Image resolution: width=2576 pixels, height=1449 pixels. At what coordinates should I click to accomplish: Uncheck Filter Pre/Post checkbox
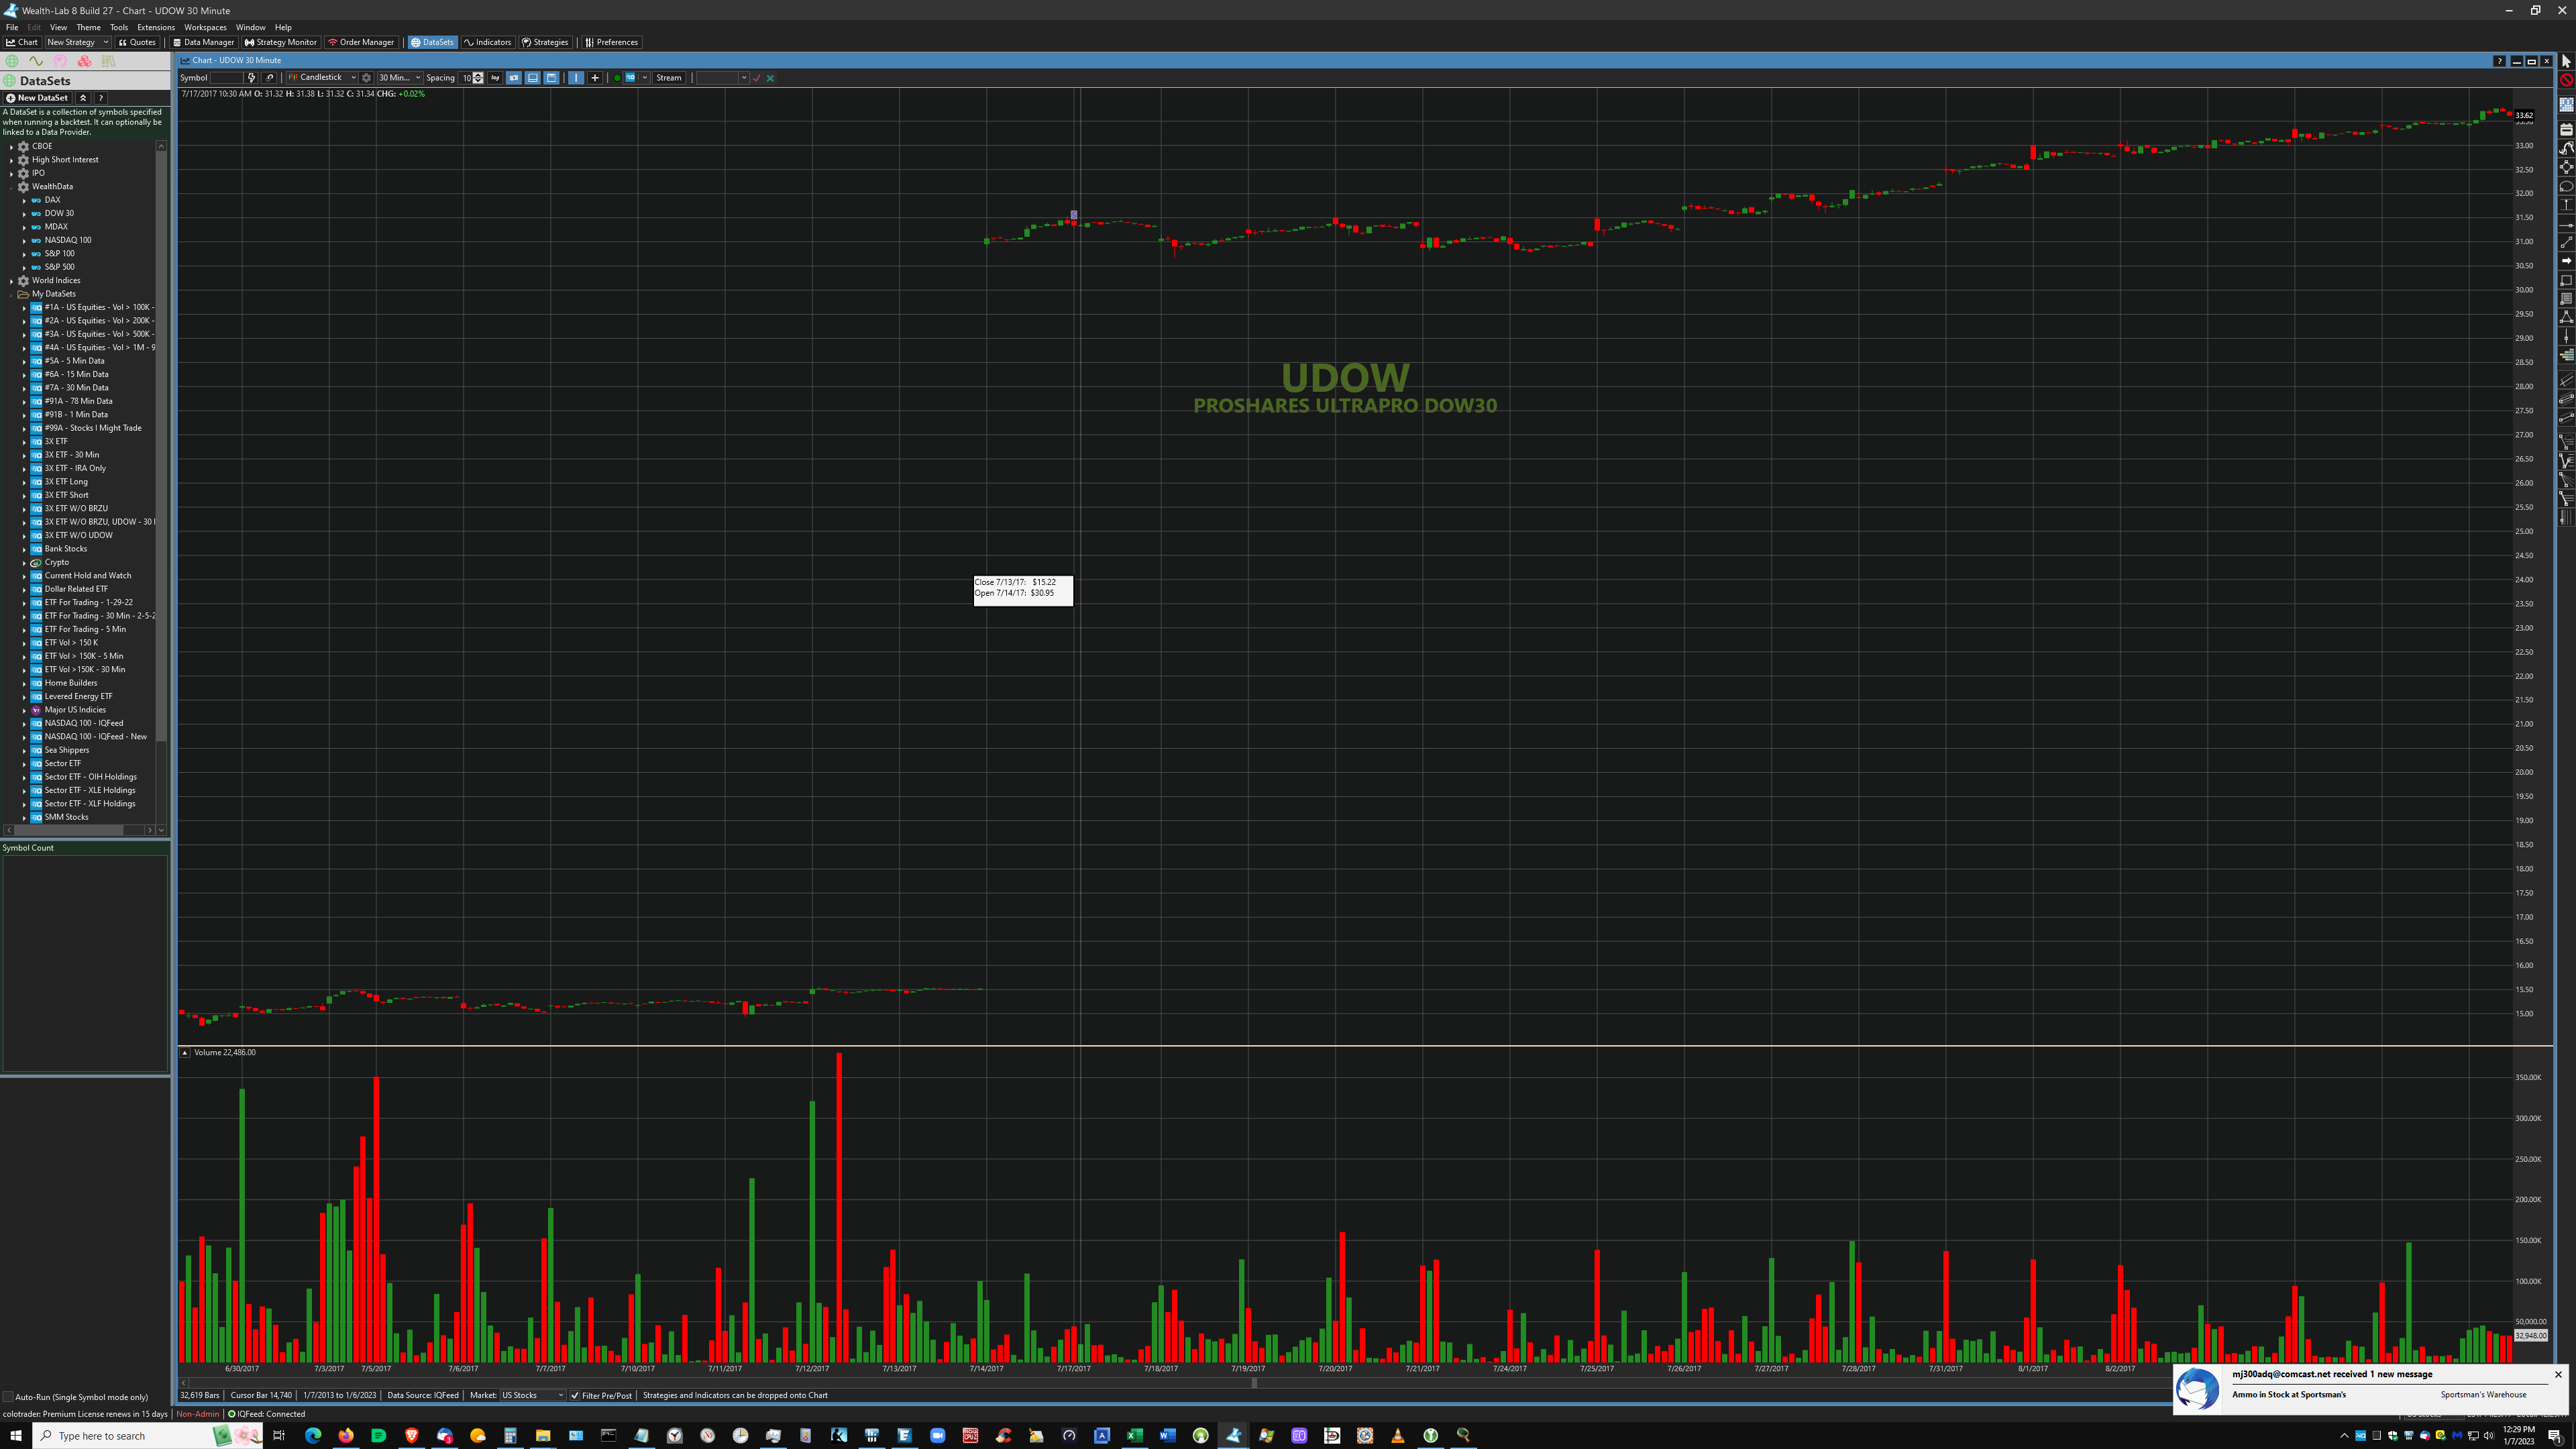click(575, 1395)
